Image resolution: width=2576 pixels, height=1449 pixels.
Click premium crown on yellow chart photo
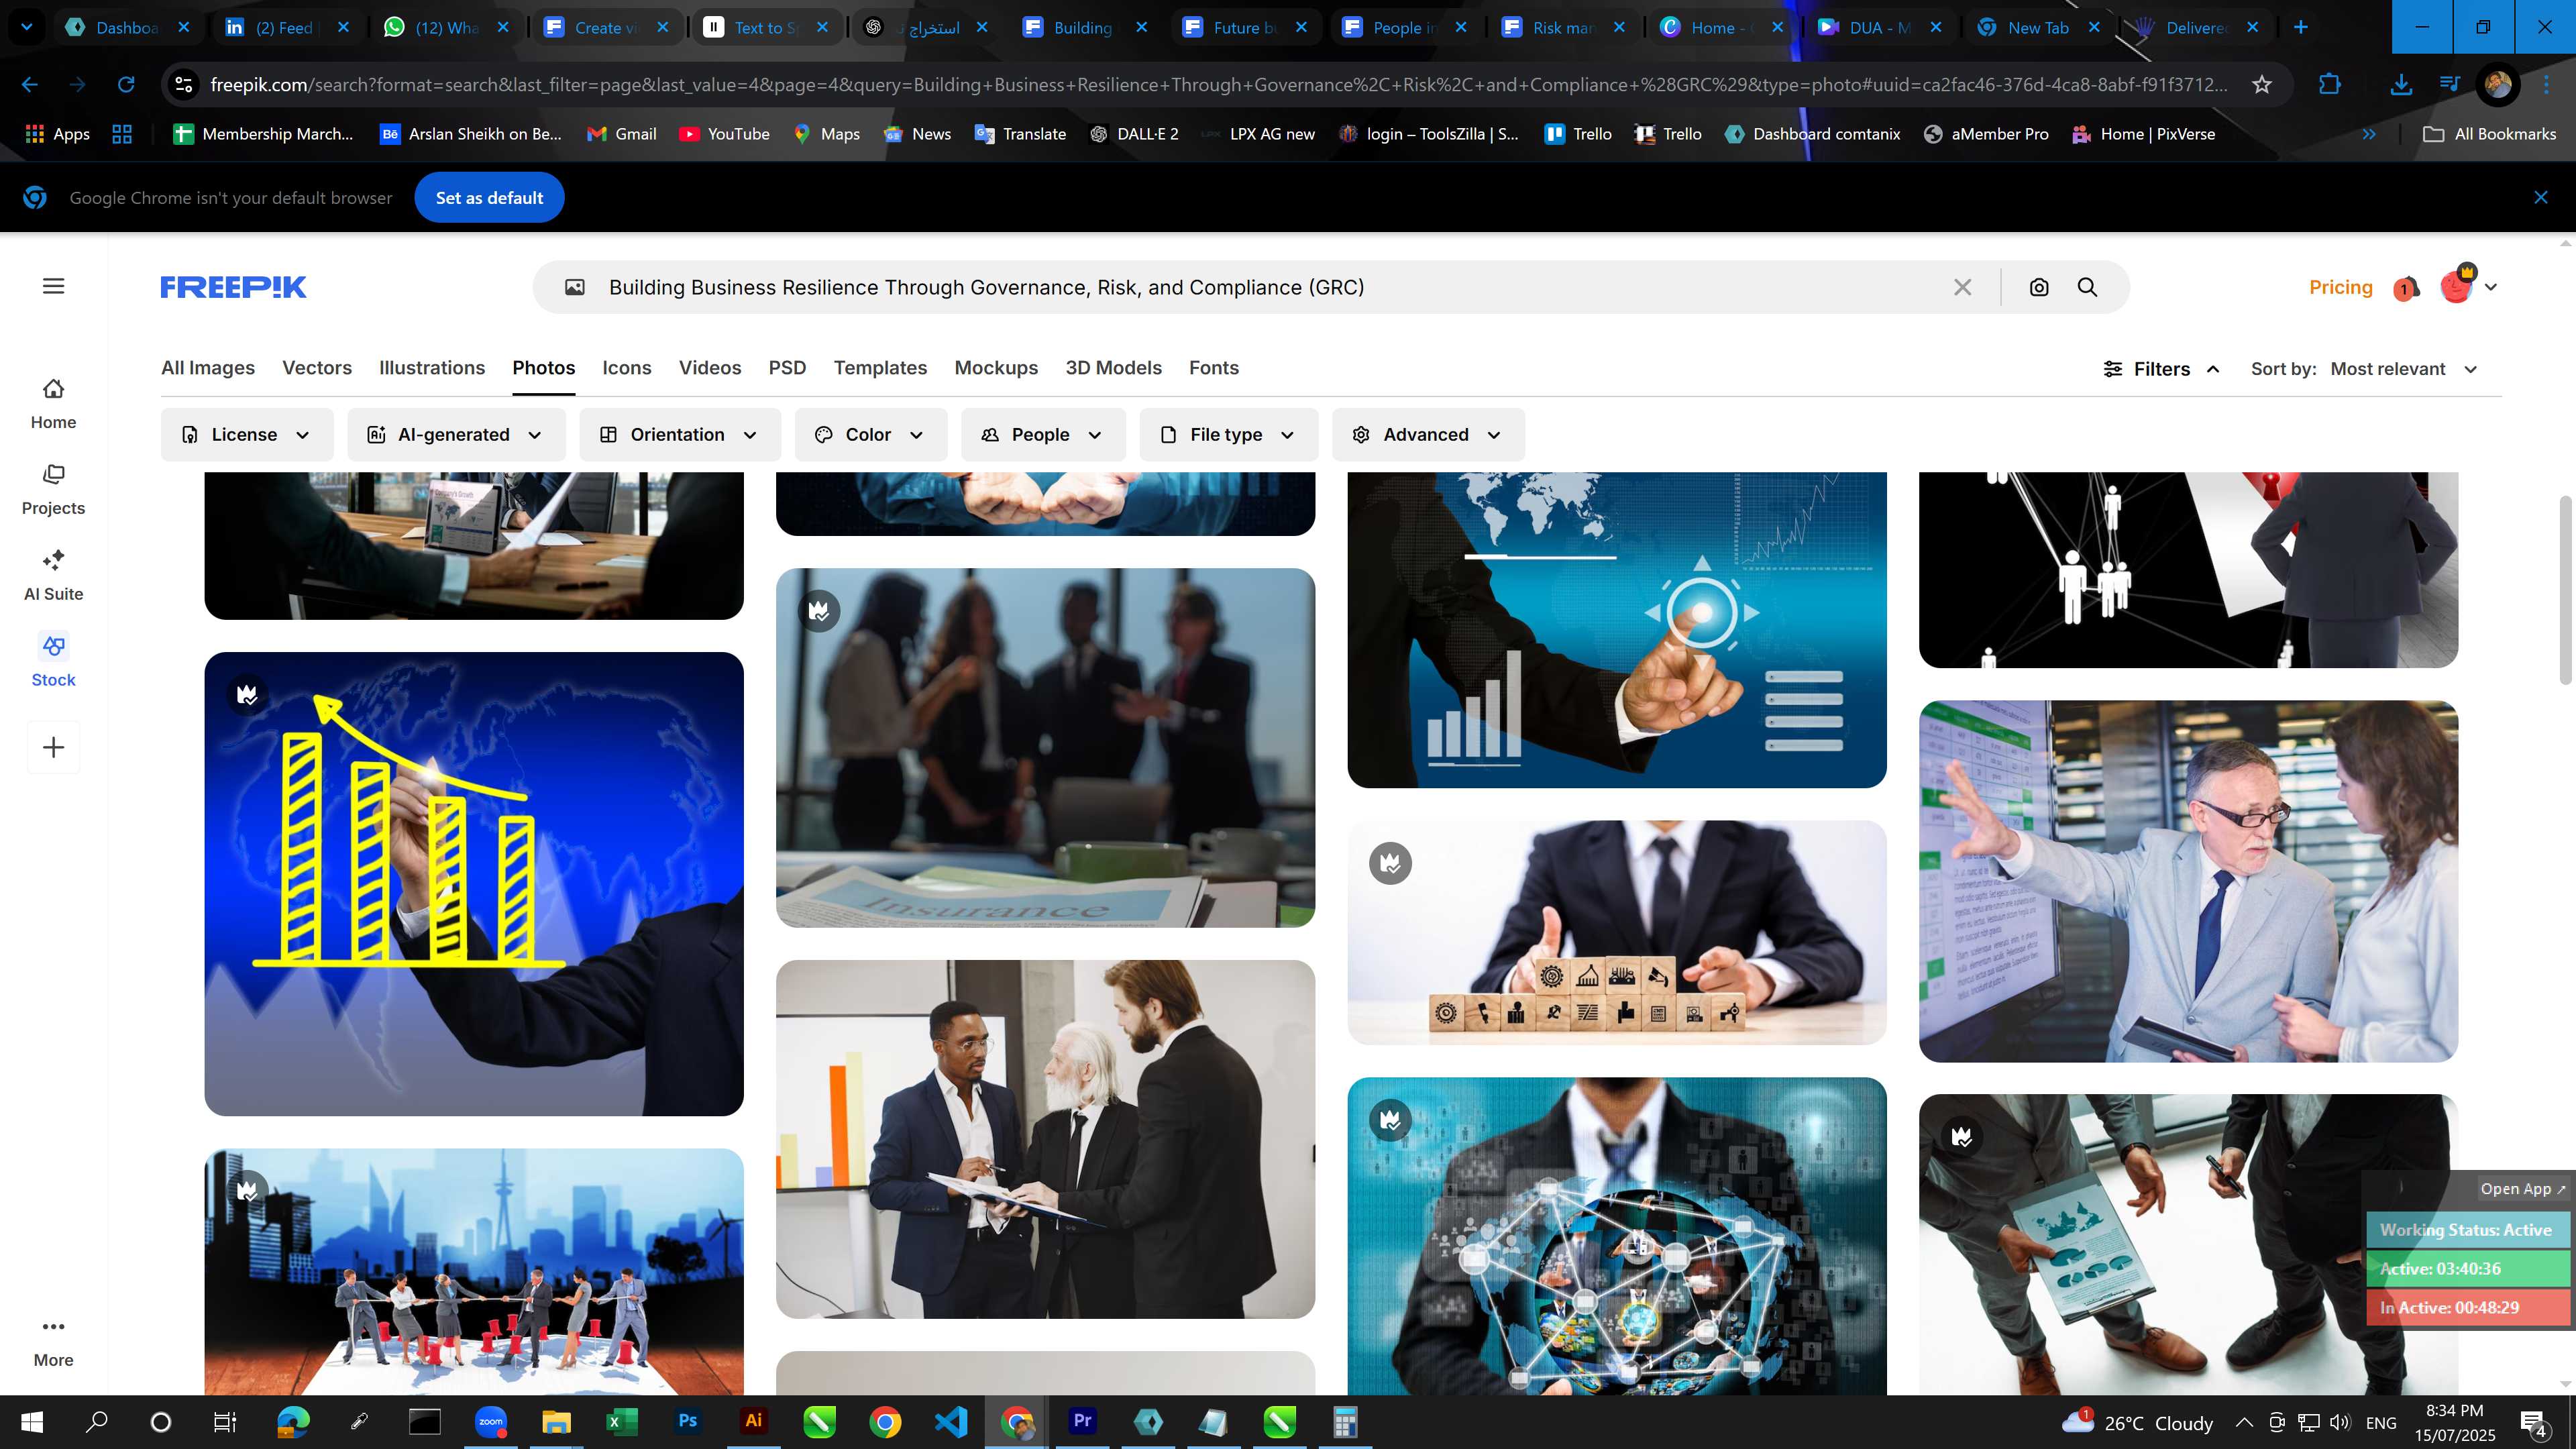(247, 694)
